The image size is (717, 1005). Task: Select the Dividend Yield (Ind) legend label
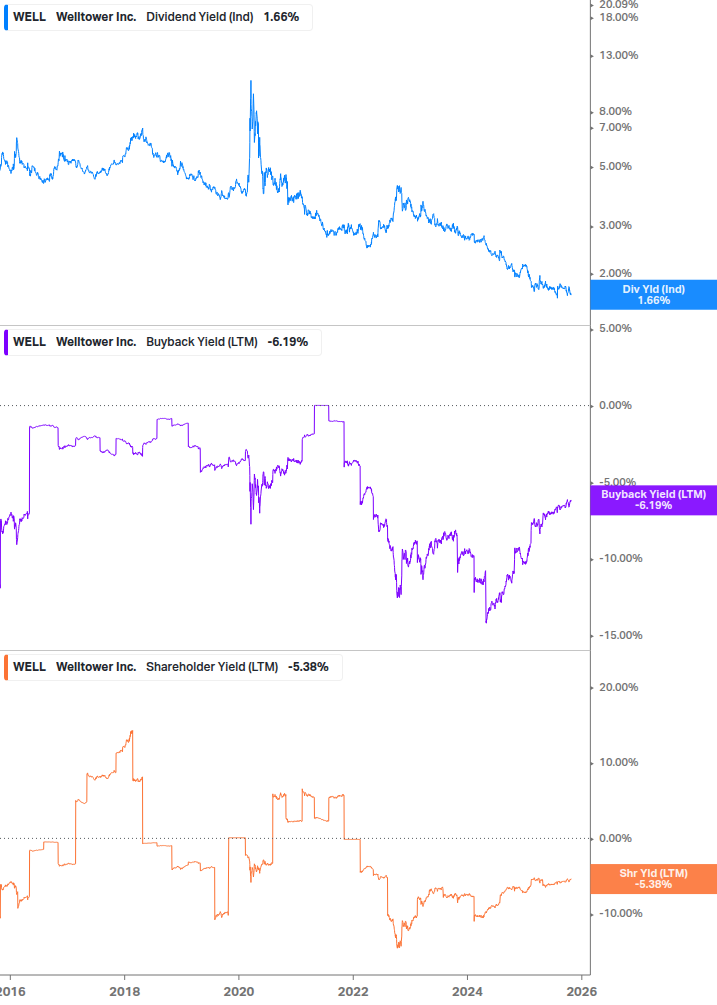point(200,17)
